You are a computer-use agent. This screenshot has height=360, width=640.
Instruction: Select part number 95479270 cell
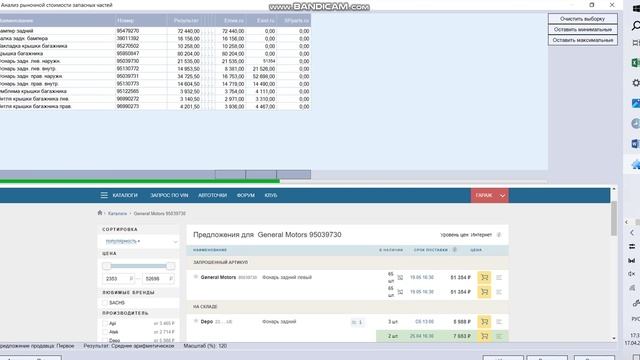(128, 31)
